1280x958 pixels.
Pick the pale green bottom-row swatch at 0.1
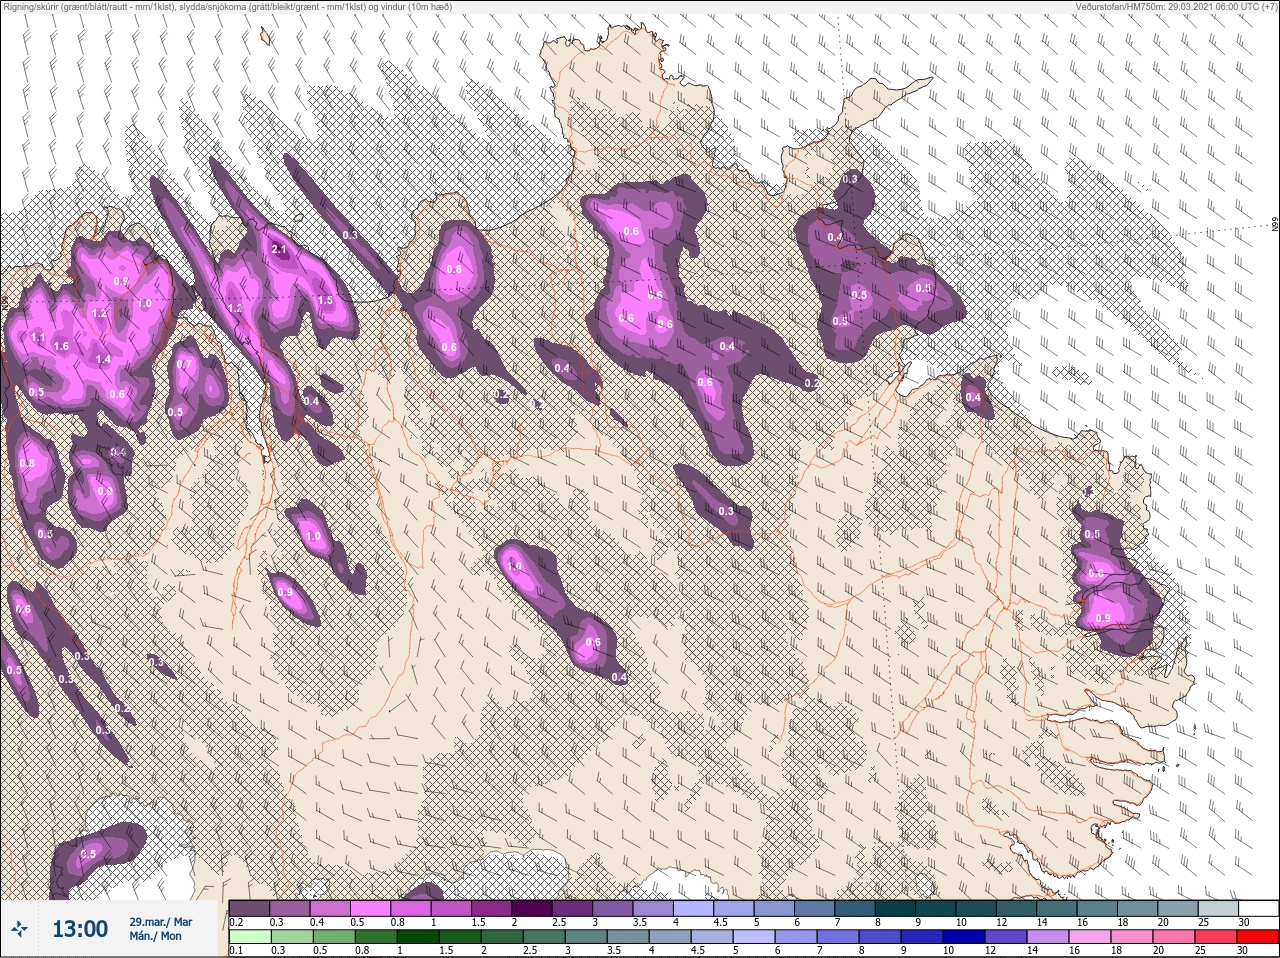click(x=249, y=937)
